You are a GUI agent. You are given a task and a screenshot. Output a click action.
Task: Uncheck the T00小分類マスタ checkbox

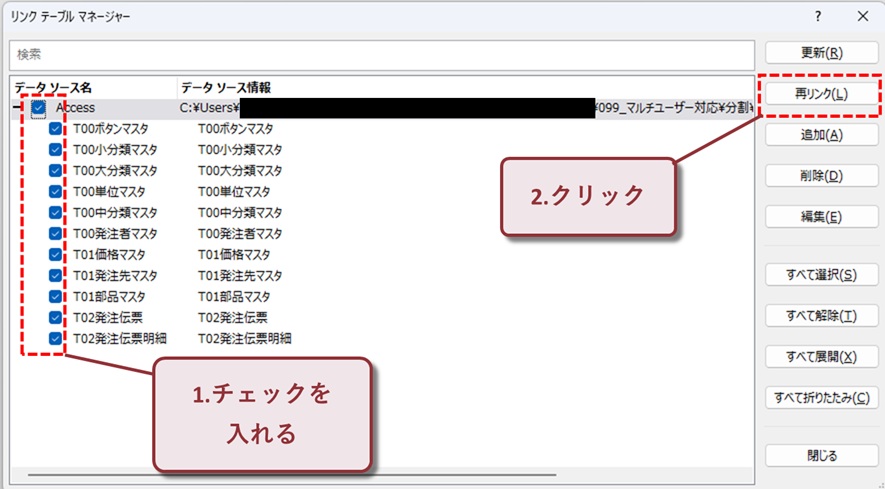55,150
